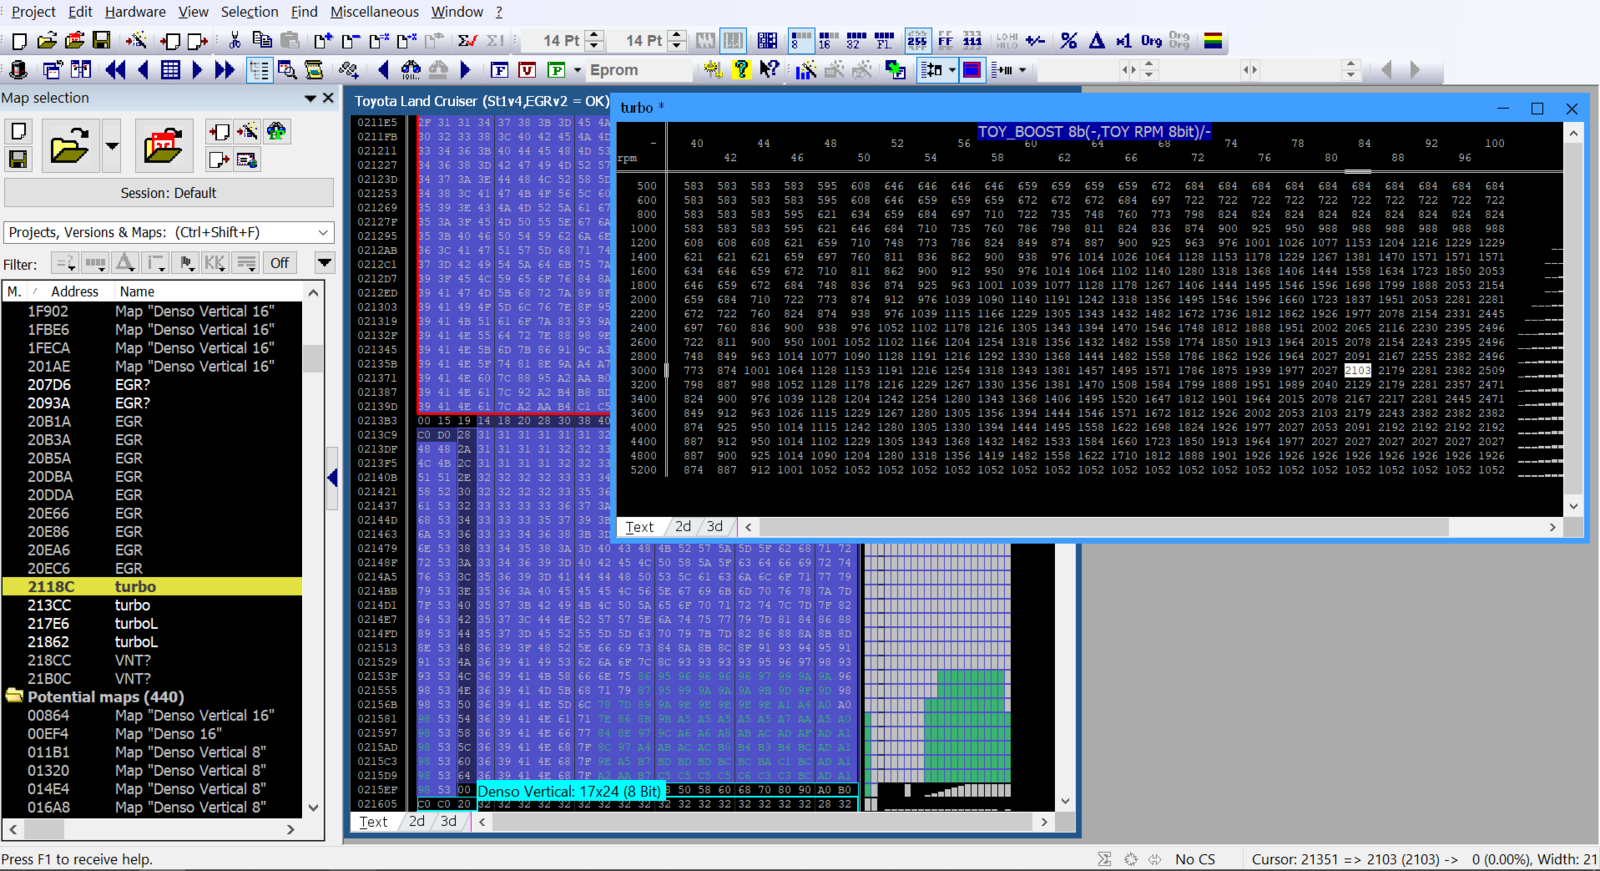Jump to previous map with double left arrow
The width and height of the screenshot is (1600, 871).
[x=116, y=70]
